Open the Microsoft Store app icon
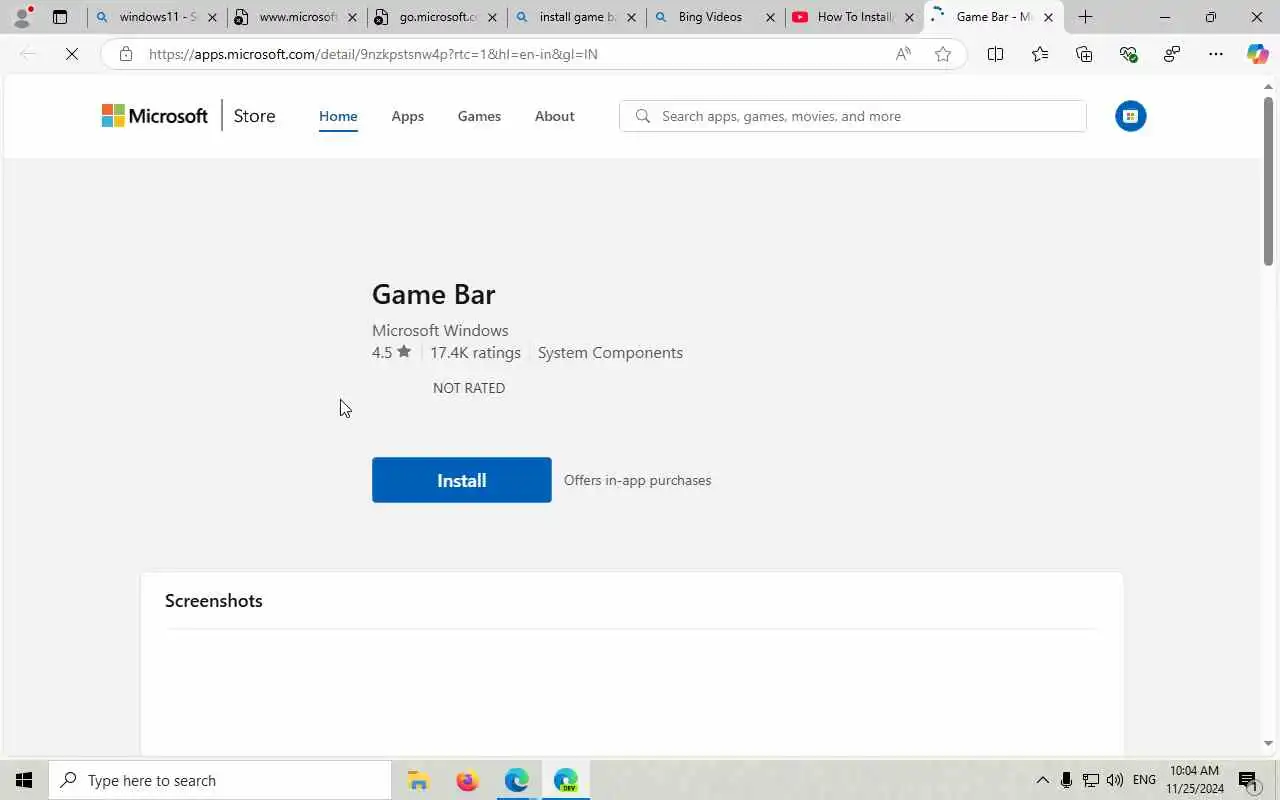 coord(1130,116)
